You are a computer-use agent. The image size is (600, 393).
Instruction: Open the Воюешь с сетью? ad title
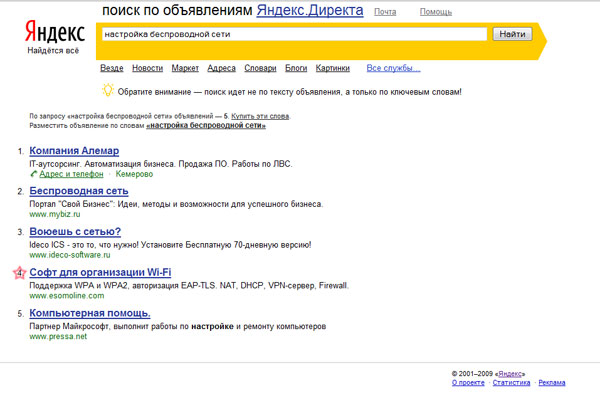(x=75, y=232)
